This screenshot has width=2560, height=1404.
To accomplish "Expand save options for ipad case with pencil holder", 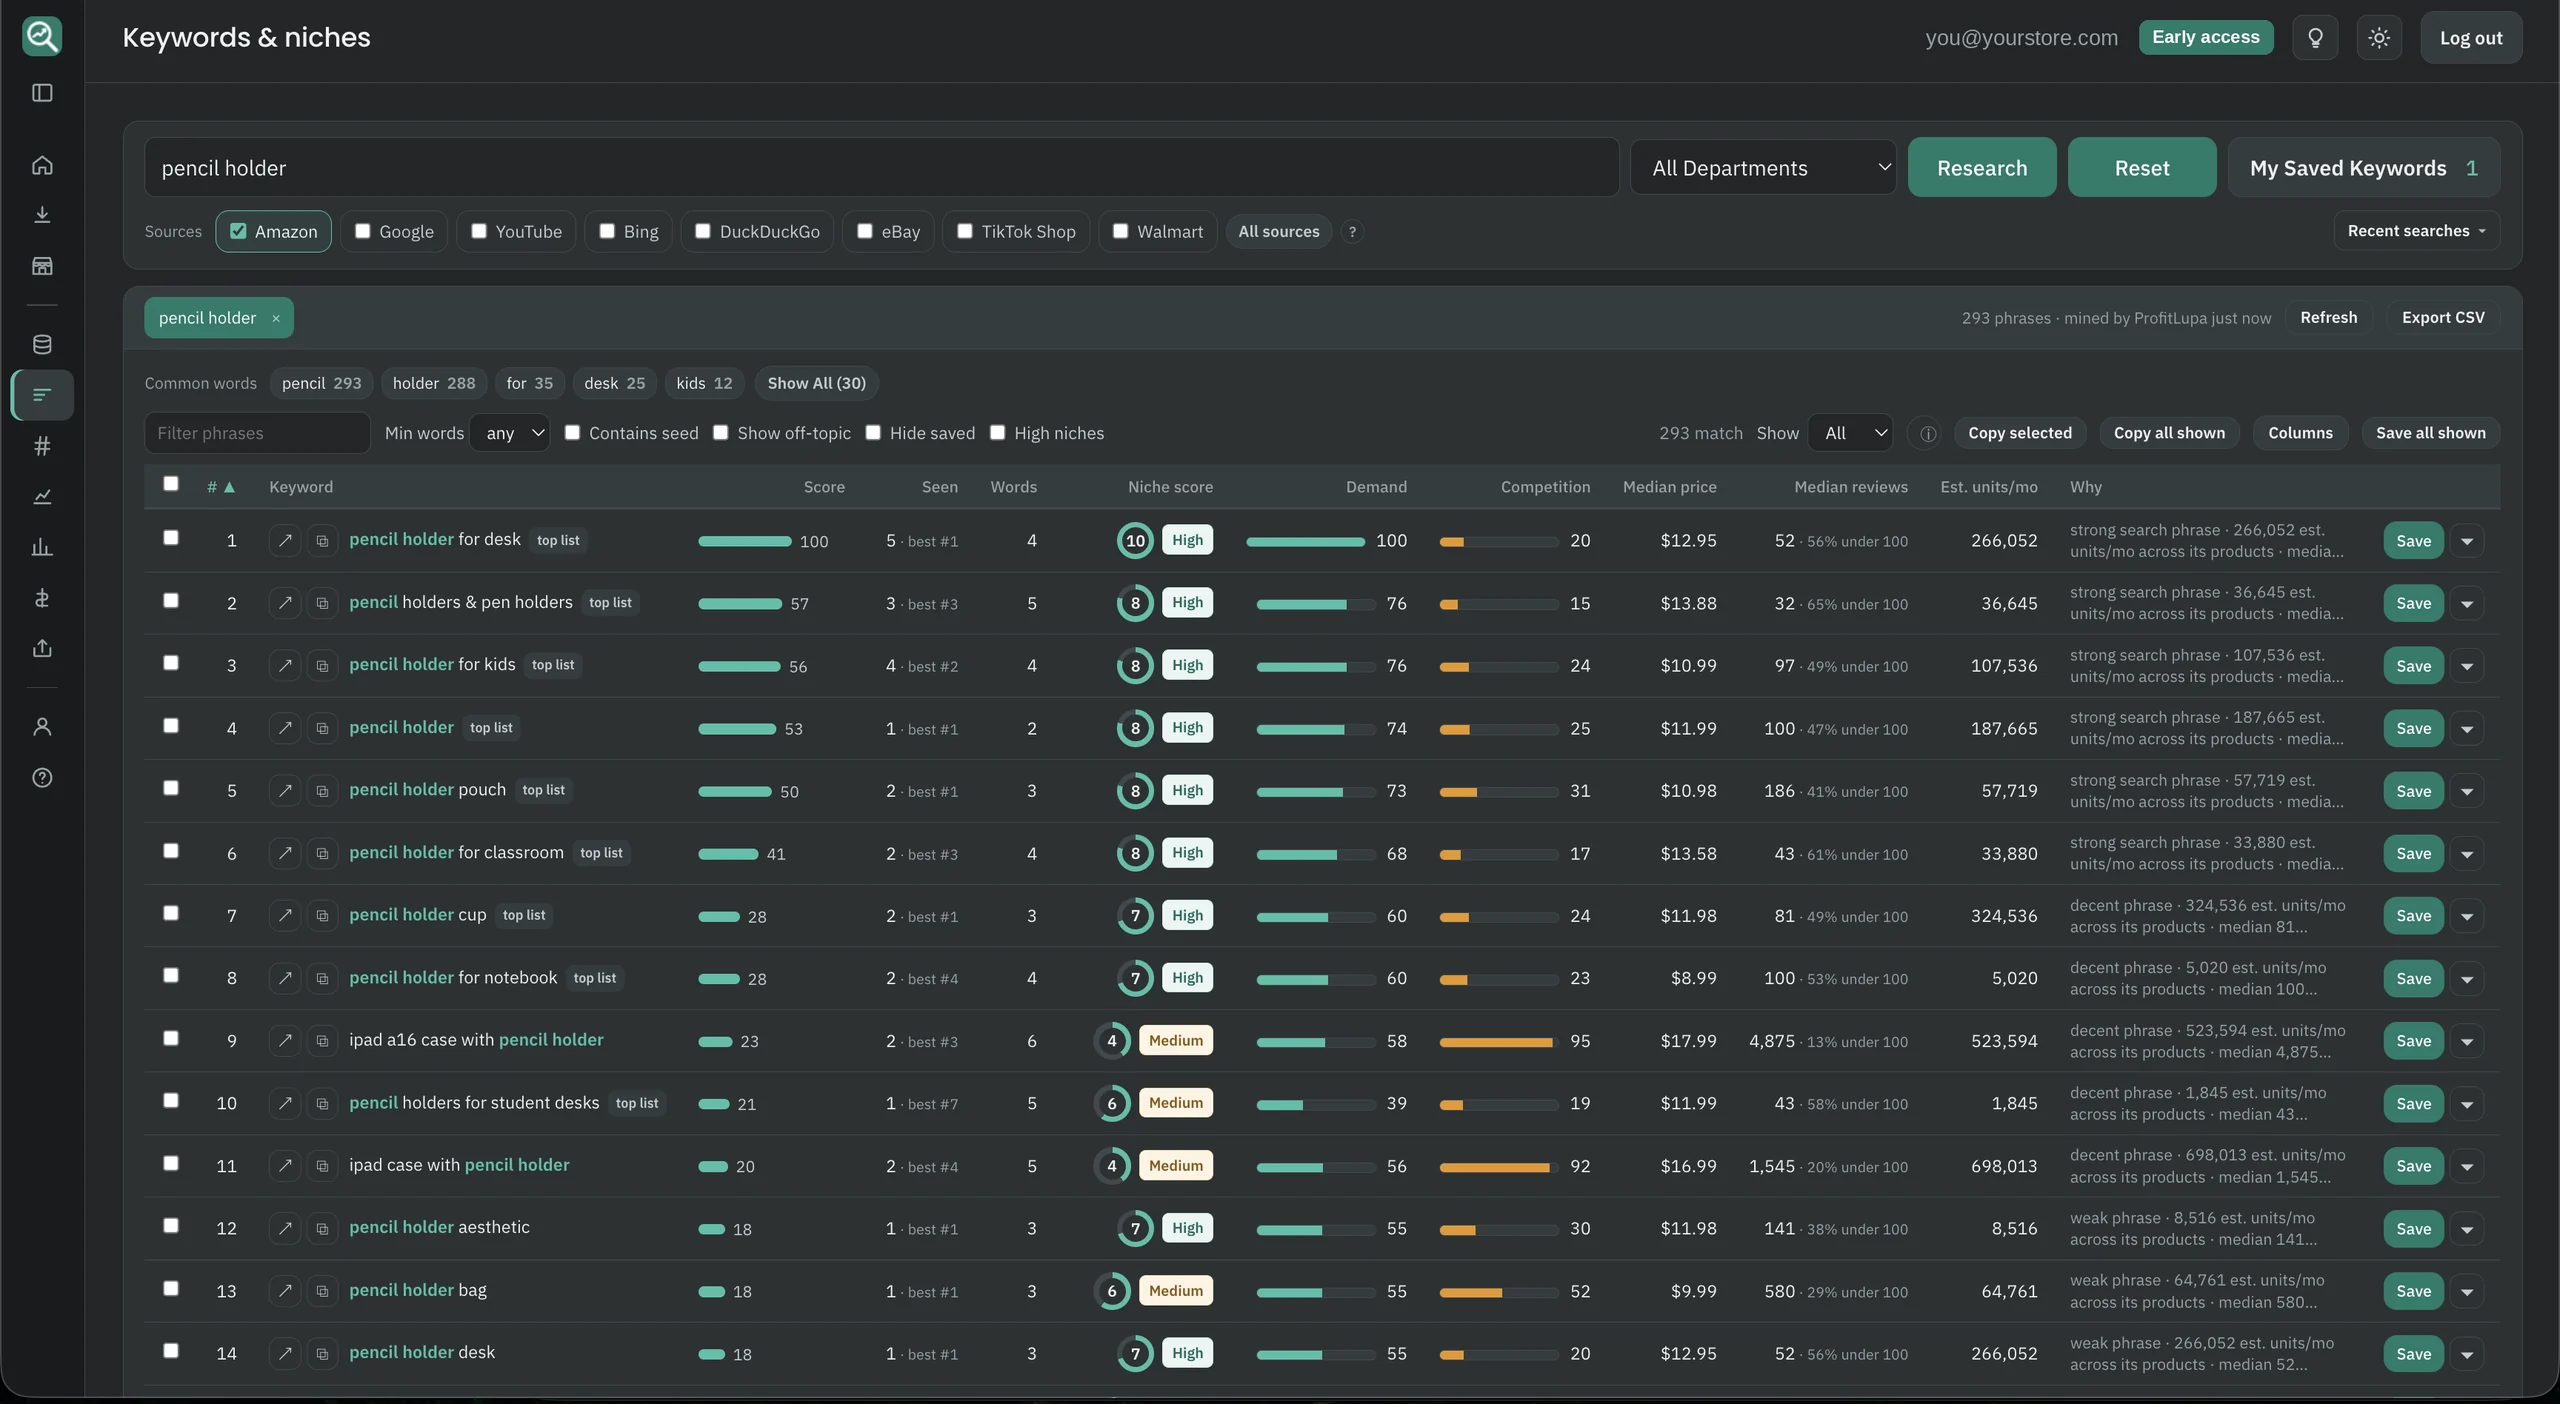I will point(2467,1166).
